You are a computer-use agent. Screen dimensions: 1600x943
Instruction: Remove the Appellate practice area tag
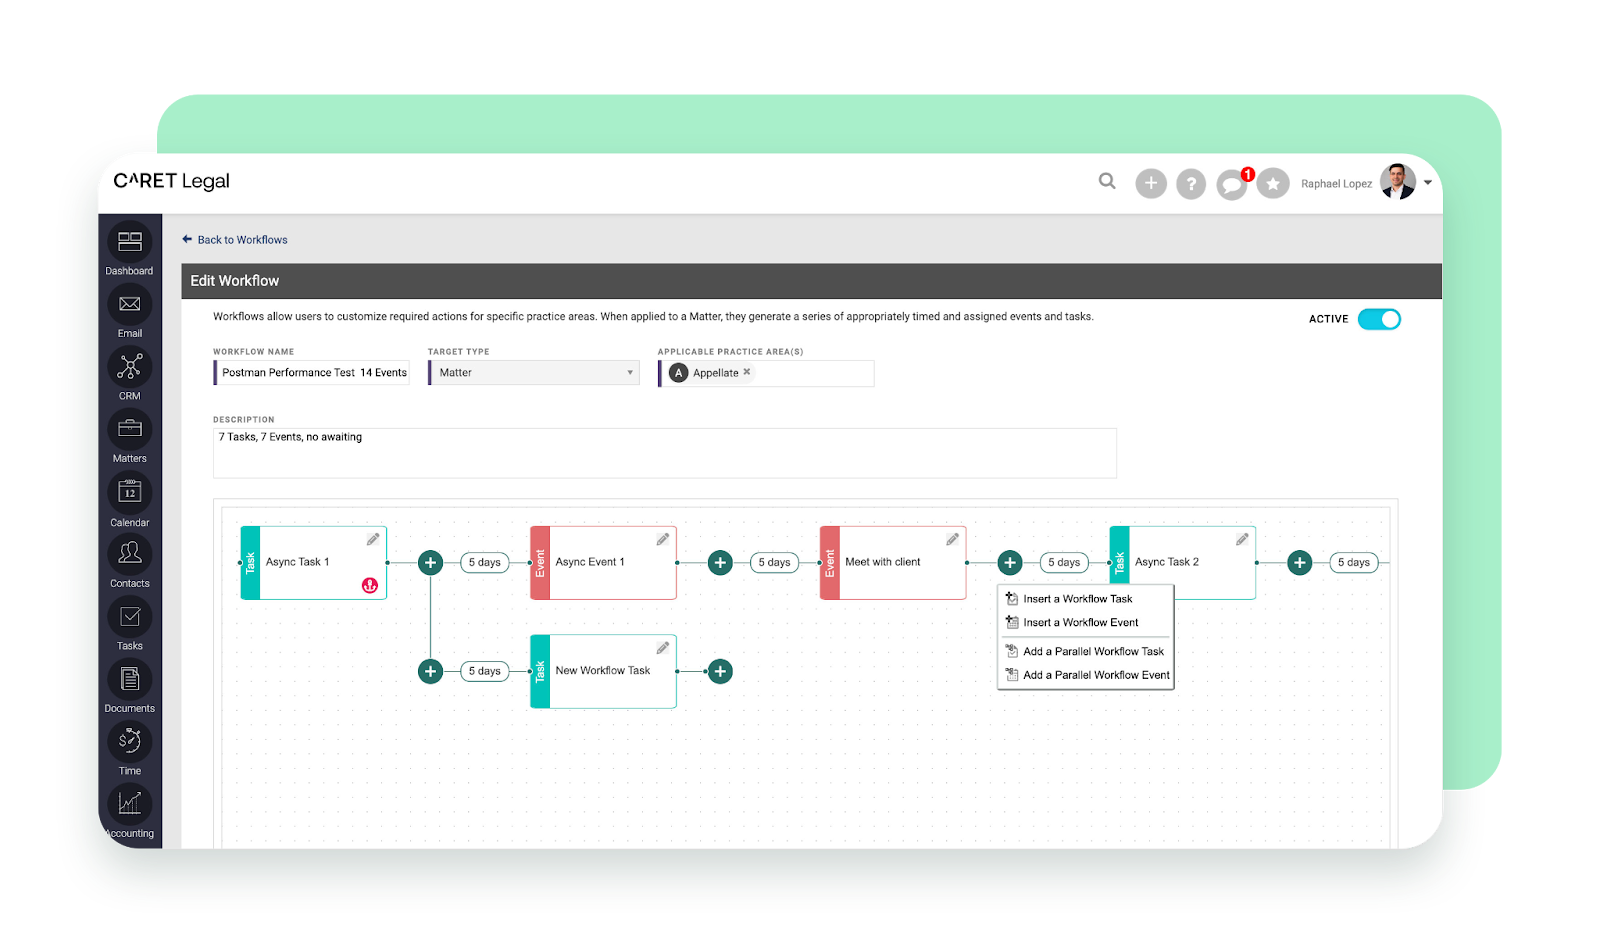747,372
